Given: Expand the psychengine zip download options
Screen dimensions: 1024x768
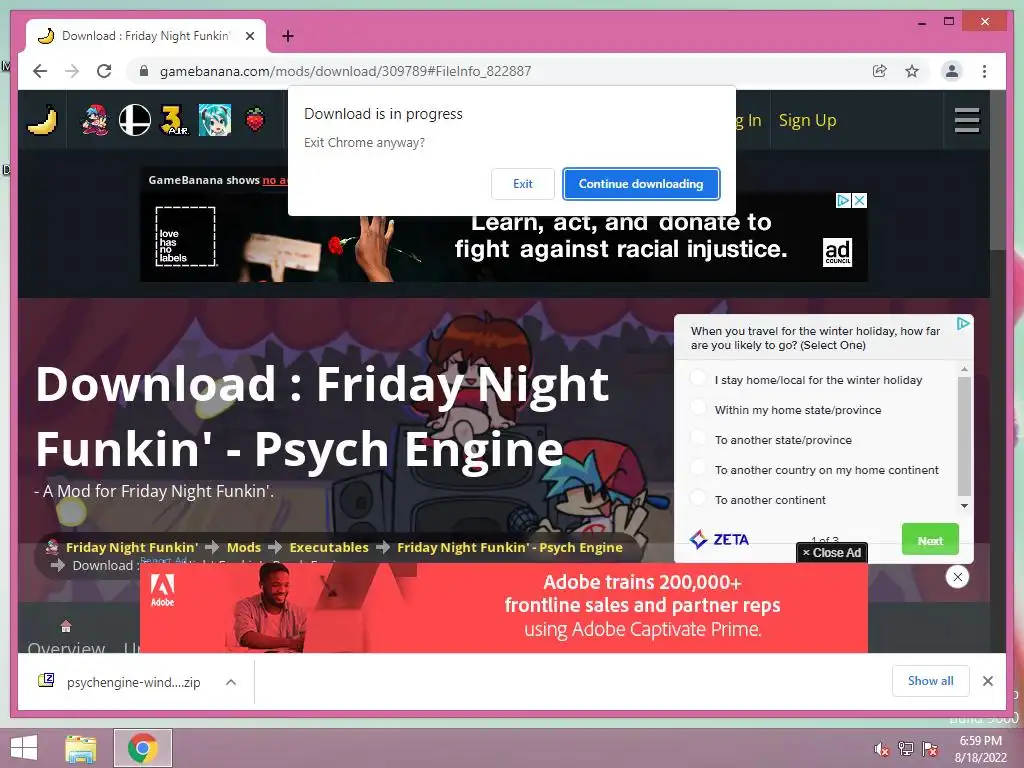Looking at the screenshot, I should (231, 682).
